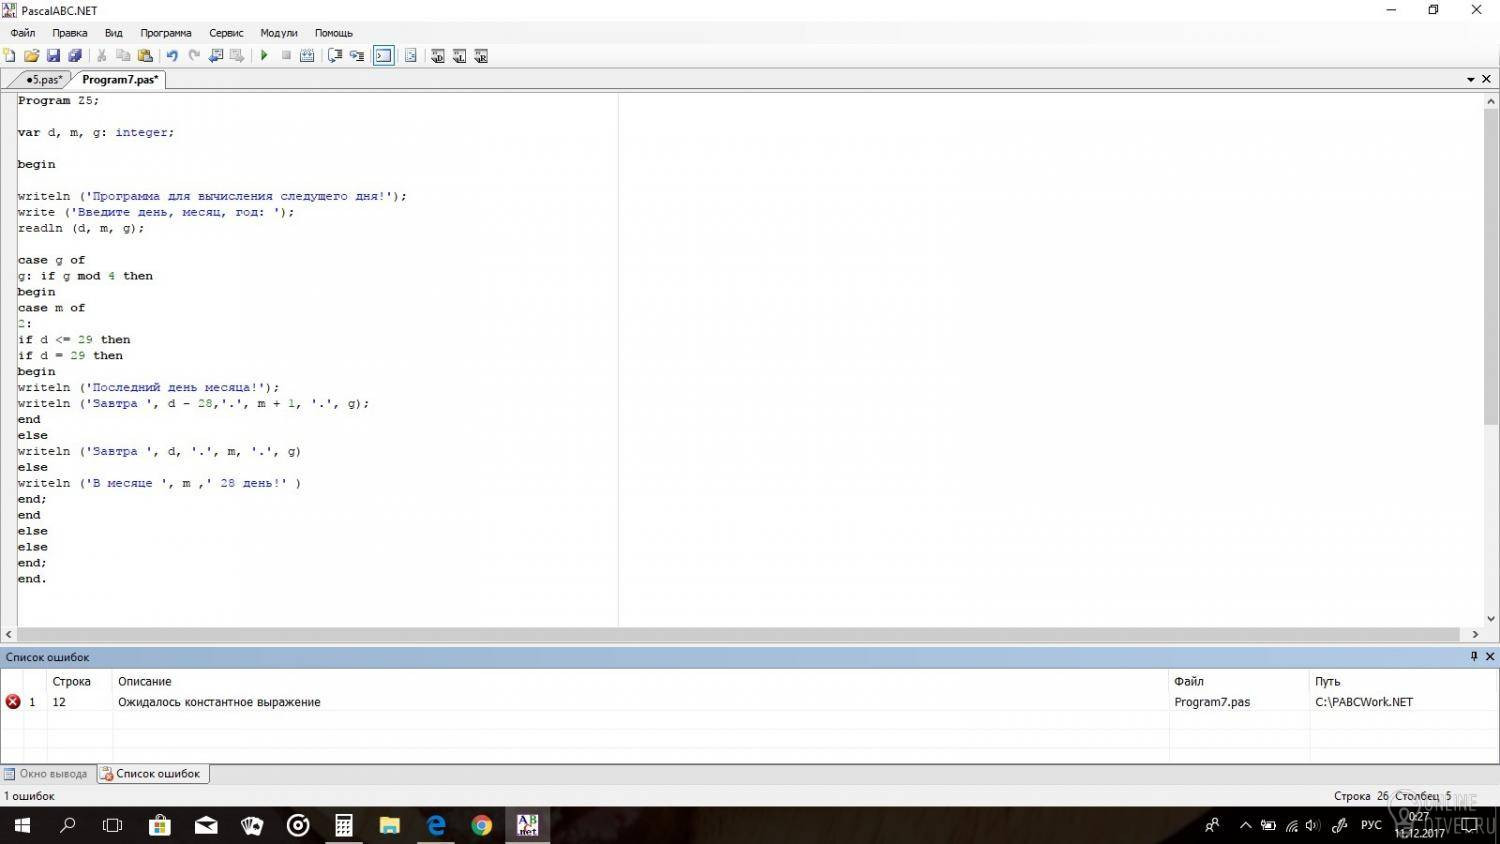The image size is (1500, 844).
Task: Close the Список ошибок panel
Action: pos(1490,656)
